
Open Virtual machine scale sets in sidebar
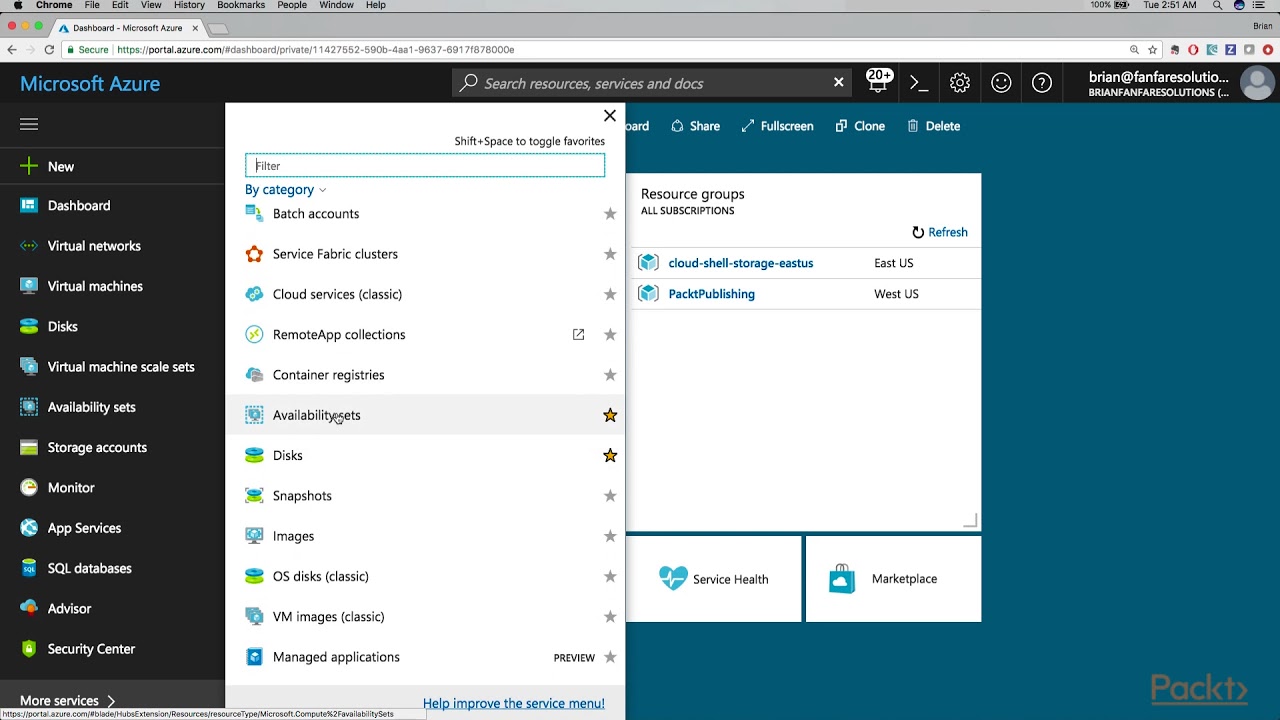[121, 367]
